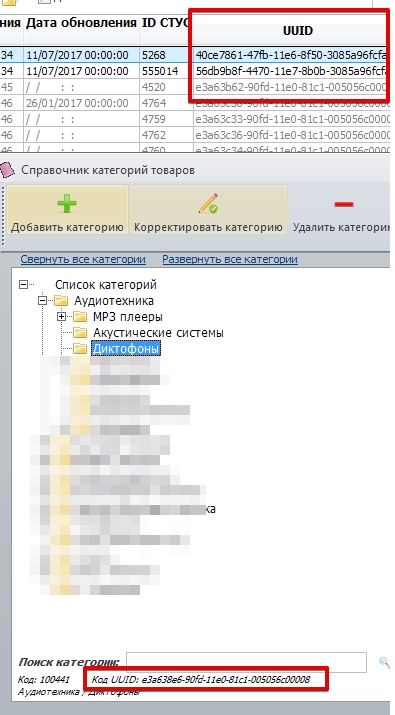The image size is (395, 715).
Task: Click the ID cell 4762
Action: [x=165, y=135]
